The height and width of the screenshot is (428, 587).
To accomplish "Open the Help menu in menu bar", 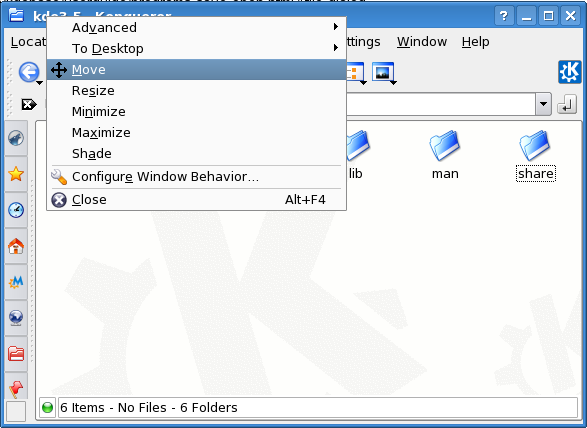I will pyautogui.click(x=475, y=42).
